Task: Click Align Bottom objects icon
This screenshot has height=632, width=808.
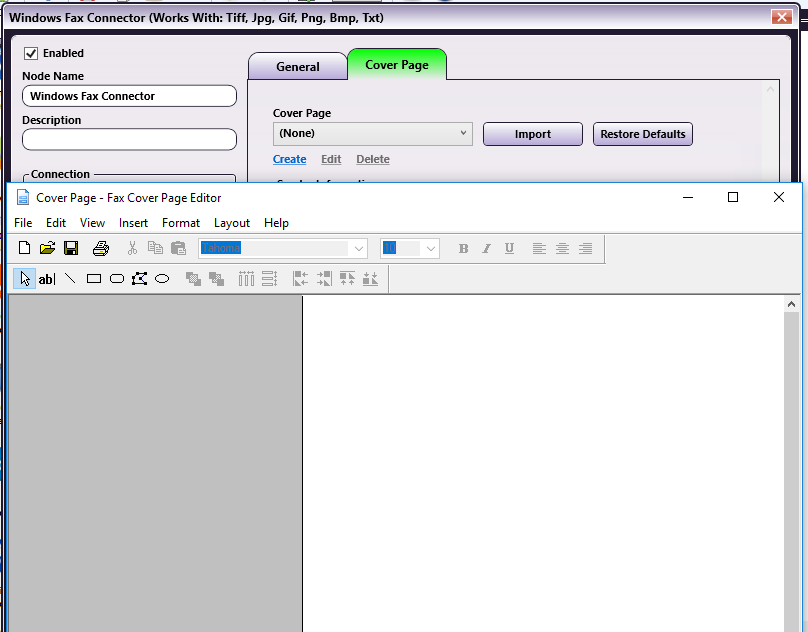Action: click(371, 279)
